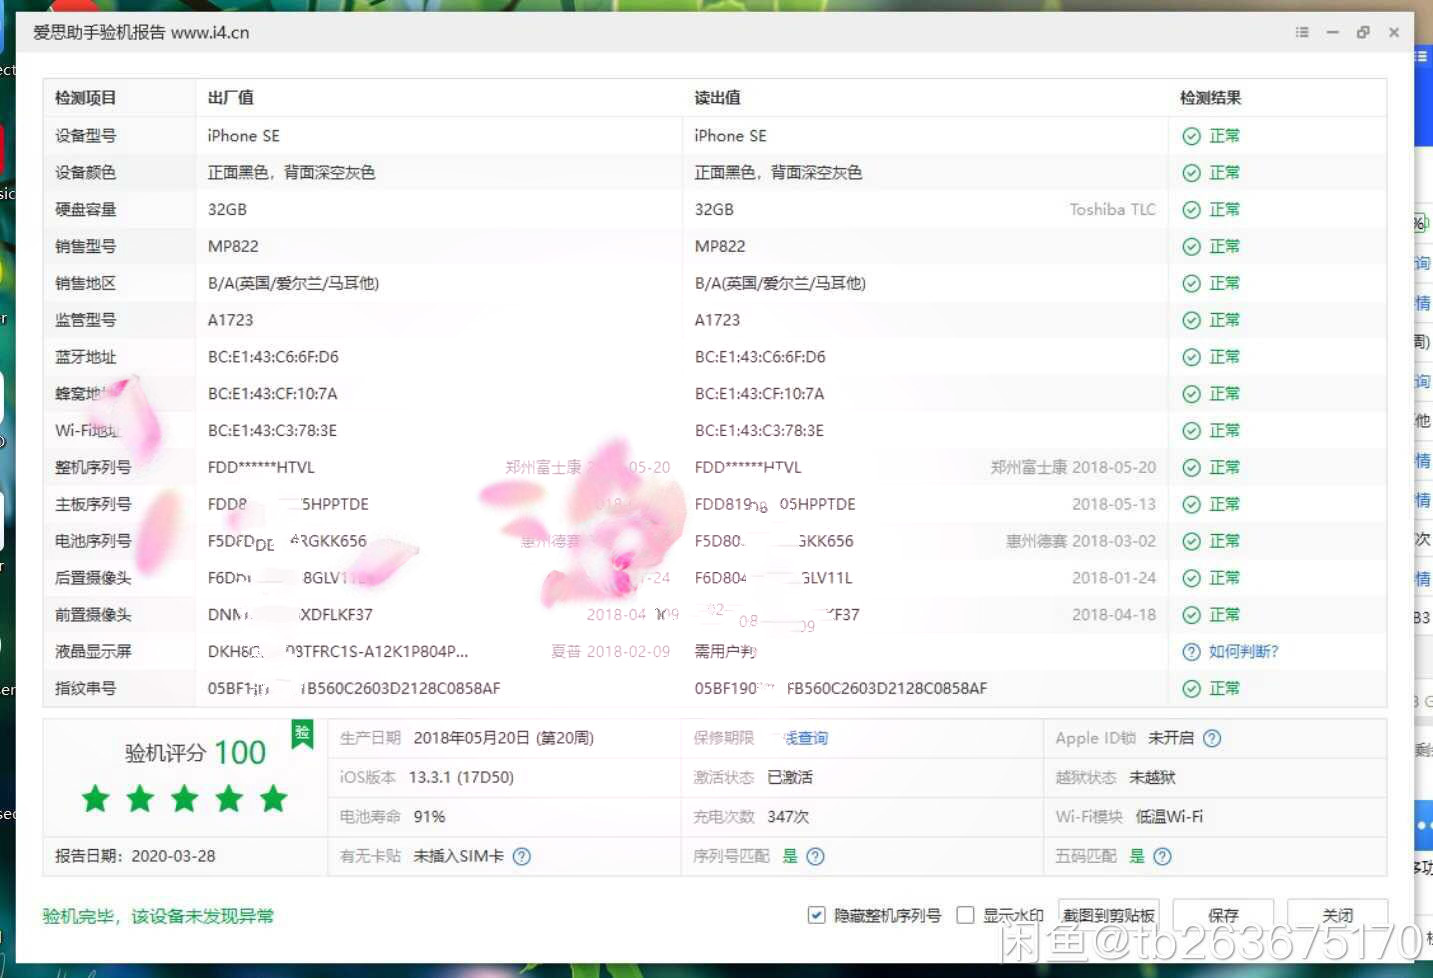Screen dimensions: 1433x978
Task: Click the 出厂值 B/A(英国/爱尔兰/马耳他) cell
Action: (x=293, y=283)
